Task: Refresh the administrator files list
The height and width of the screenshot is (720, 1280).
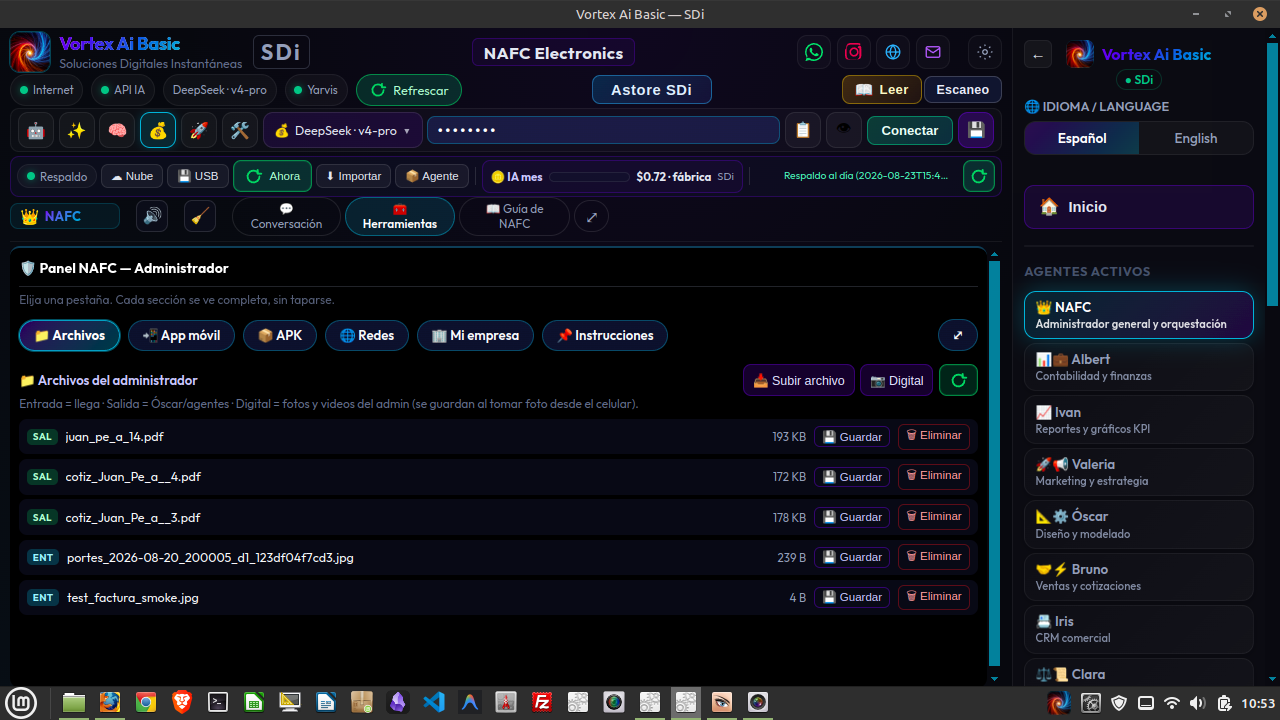Action: pyautogui.click(x=959, y=380)
